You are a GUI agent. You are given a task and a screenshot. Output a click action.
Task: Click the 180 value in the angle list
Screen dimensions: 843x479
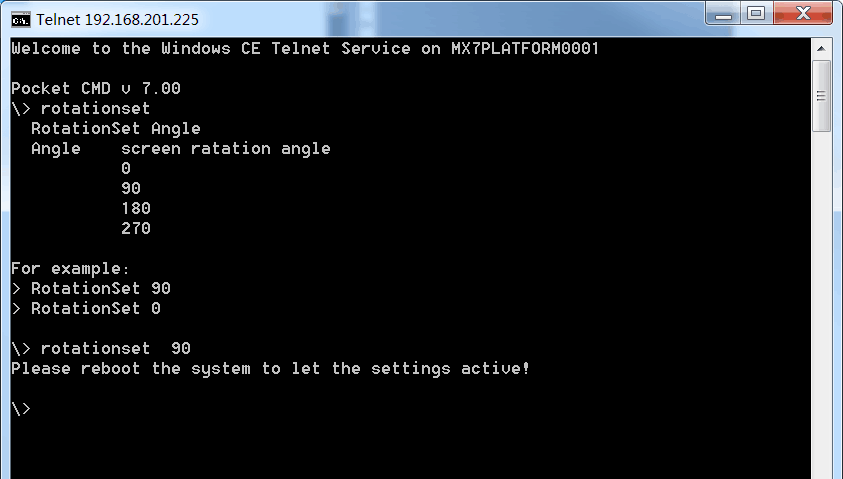135,209
